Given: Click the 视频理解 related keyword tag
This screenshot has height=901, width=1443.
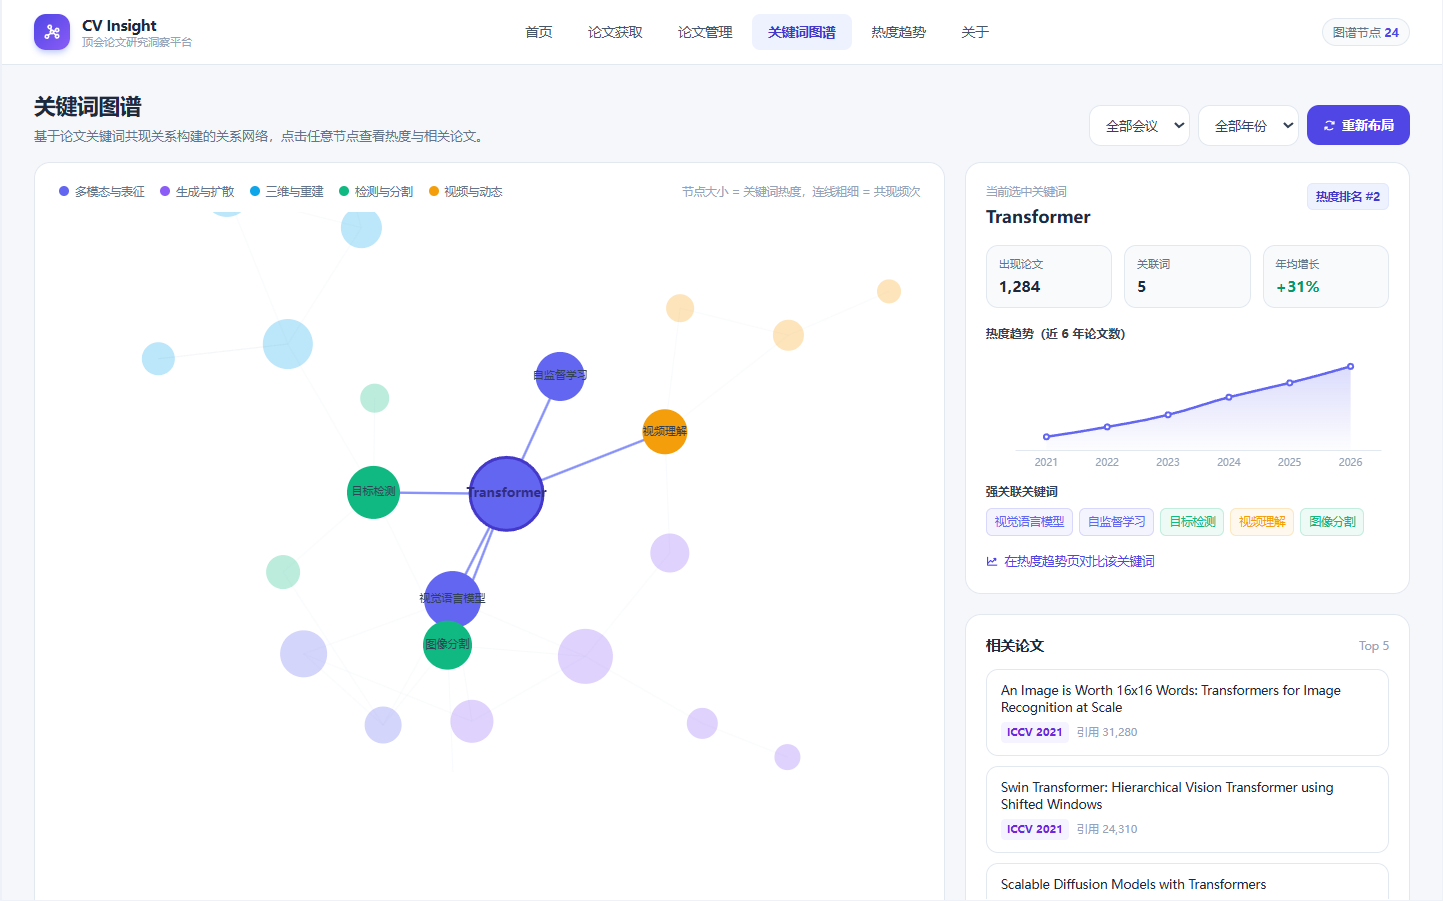Looking at the screenshot, I should pos(1262,522).
